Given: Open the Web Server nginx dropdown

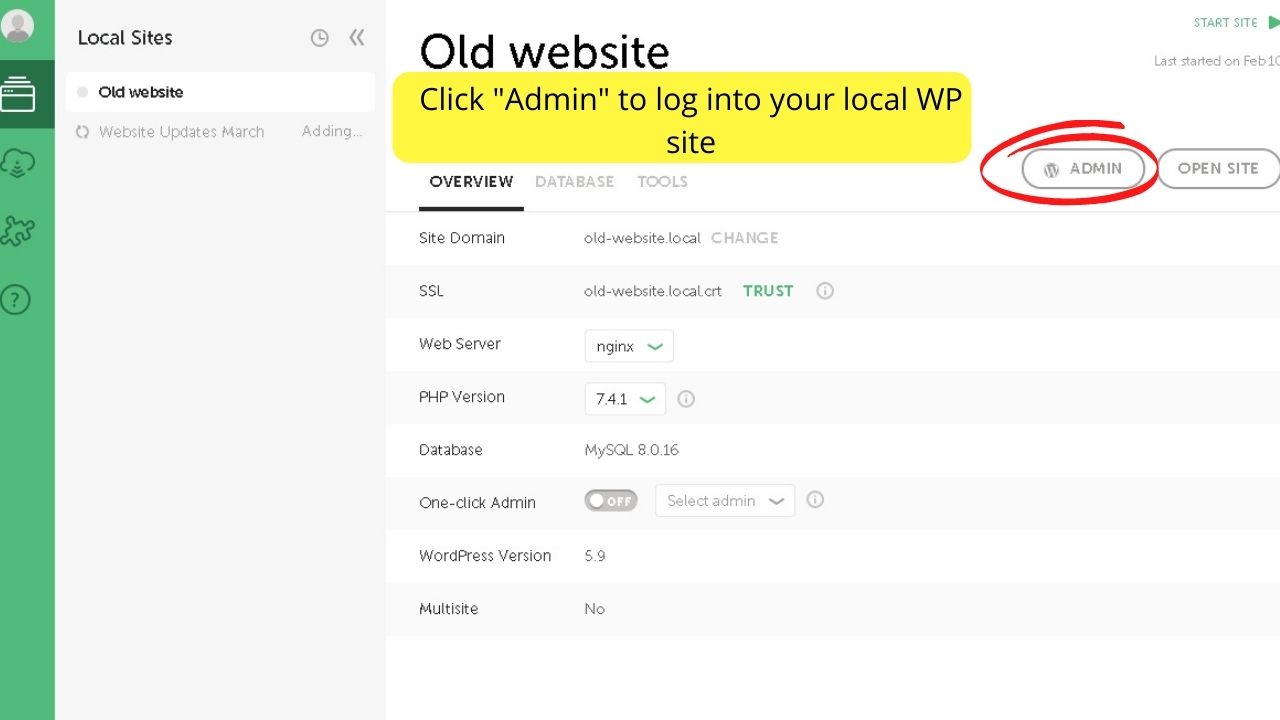Looking at the screenshot, I should pyautogui.click(x=629, y=346).
